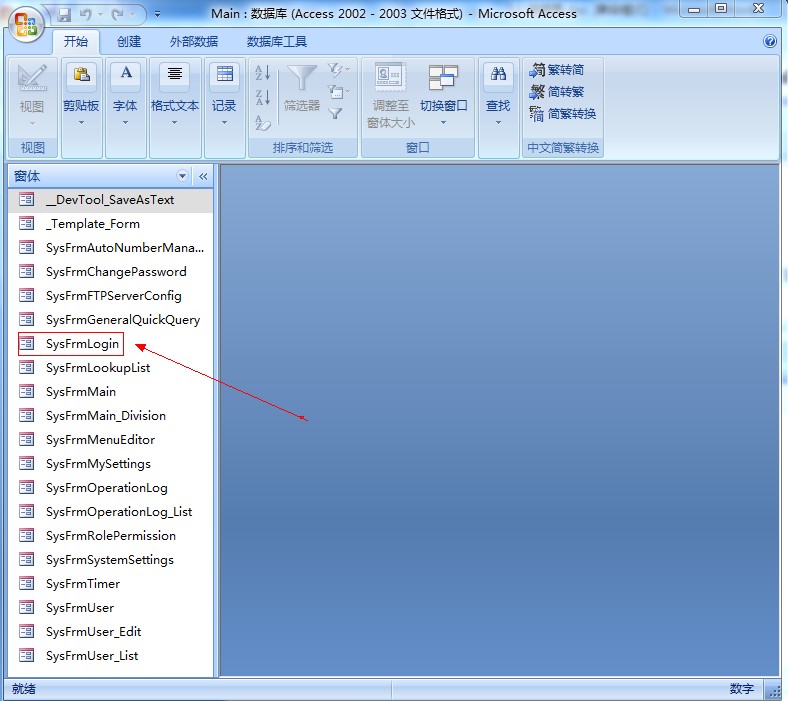
Task: Select the SysFrmLogin form
Action: 111,344
